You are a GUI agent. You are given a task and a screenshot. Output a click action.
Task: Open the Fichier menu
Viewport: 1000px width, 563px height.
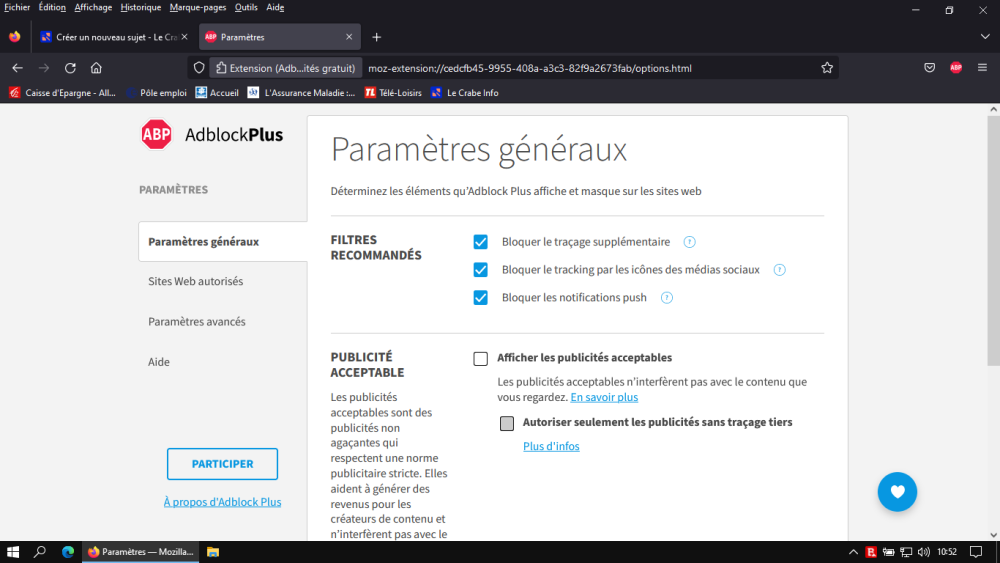pyautogui.click(x=17, y=8)
